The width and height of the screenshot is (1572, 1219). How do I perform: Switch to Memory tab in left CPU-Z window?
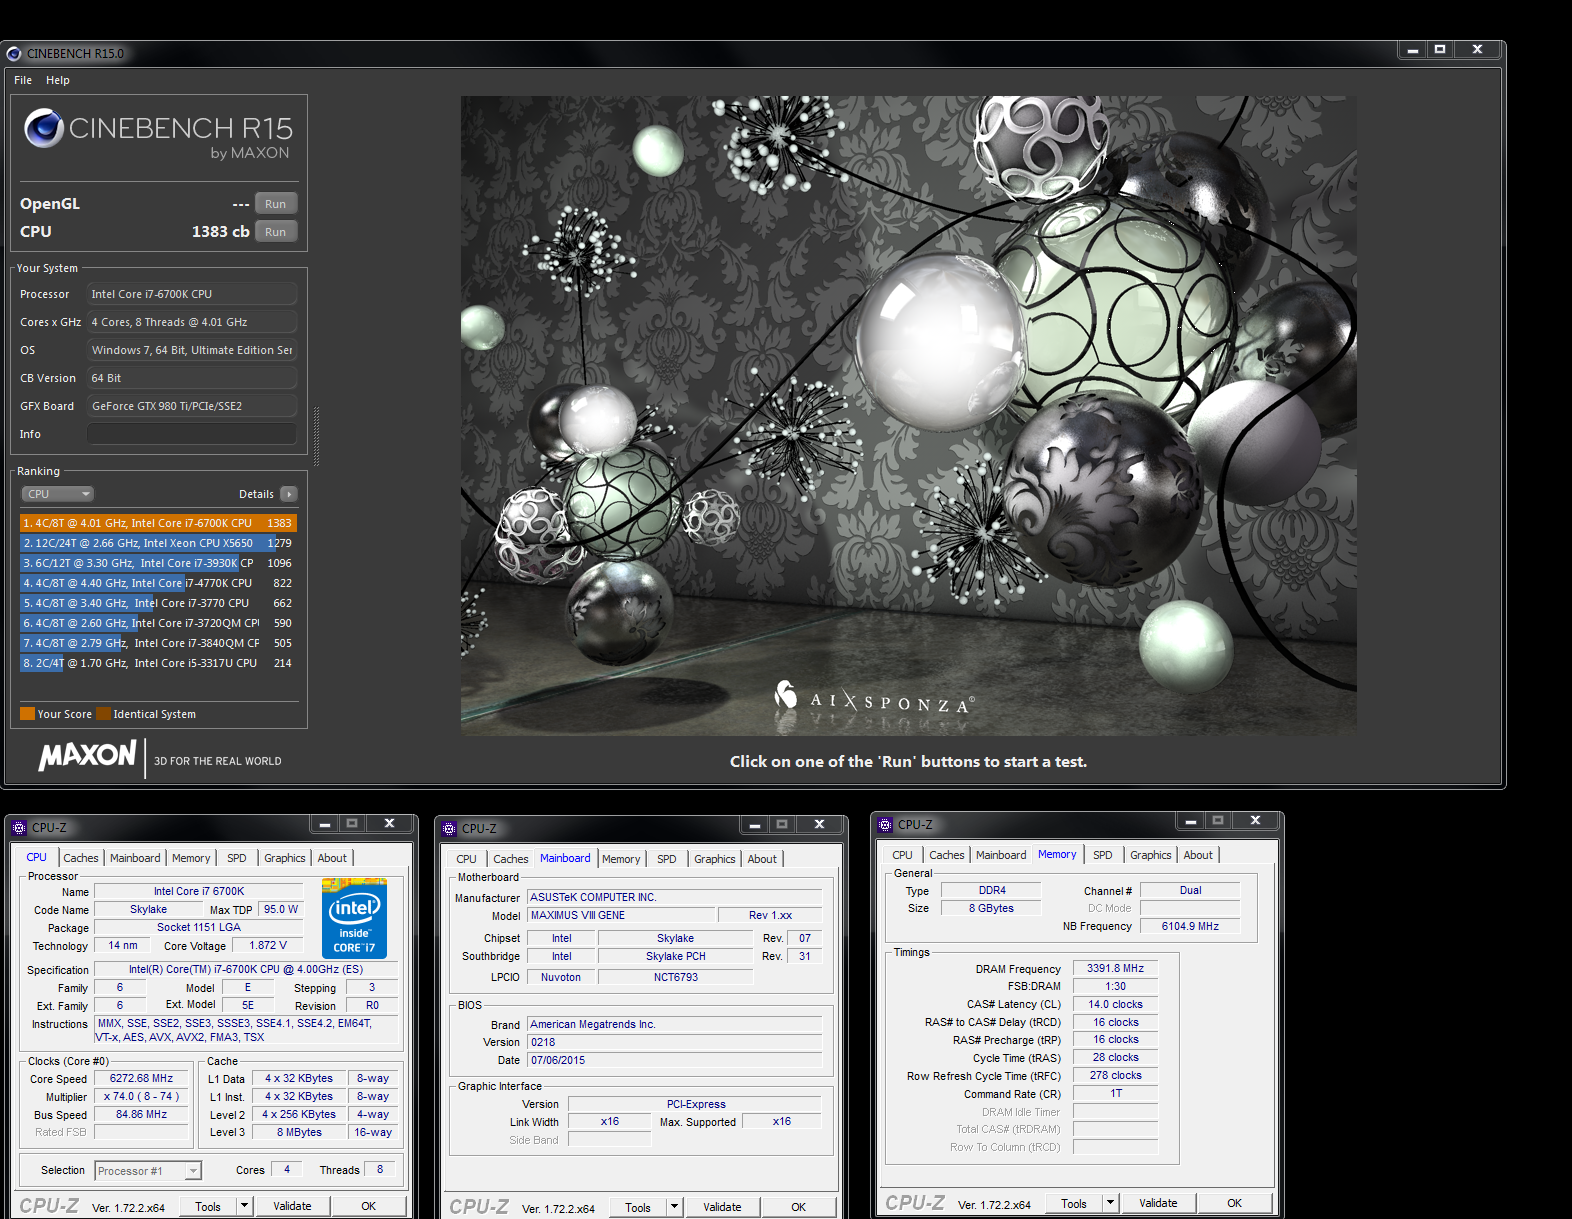(191, 858)
